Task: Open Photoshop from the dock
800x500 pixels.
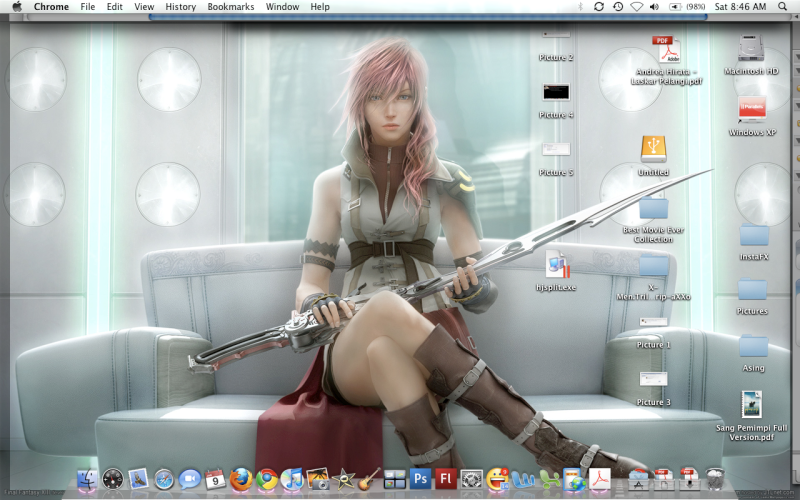Action: point(420,480)
